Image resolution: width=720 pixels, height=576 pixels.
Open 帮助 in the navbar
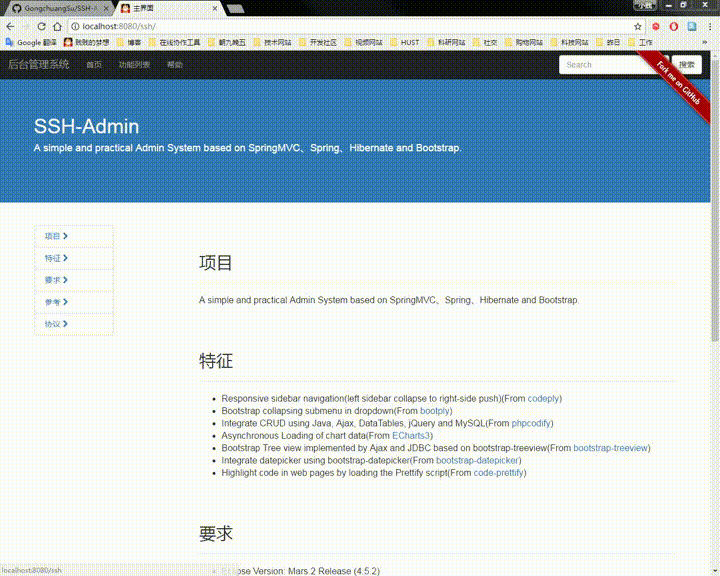tap(175, 65)
